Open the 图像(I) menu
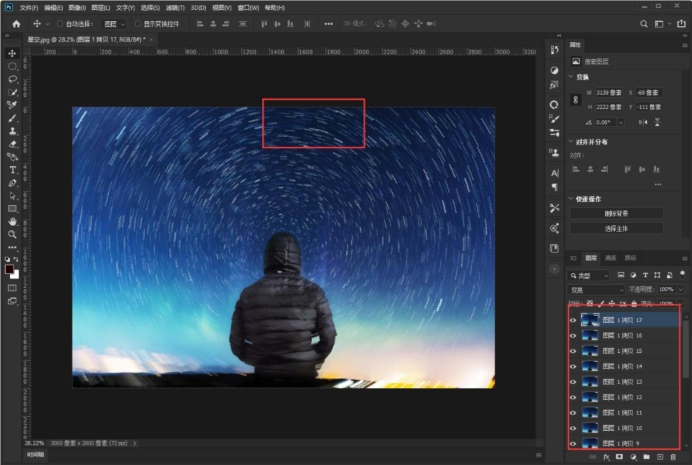692x465 pixels. (77, 8)
